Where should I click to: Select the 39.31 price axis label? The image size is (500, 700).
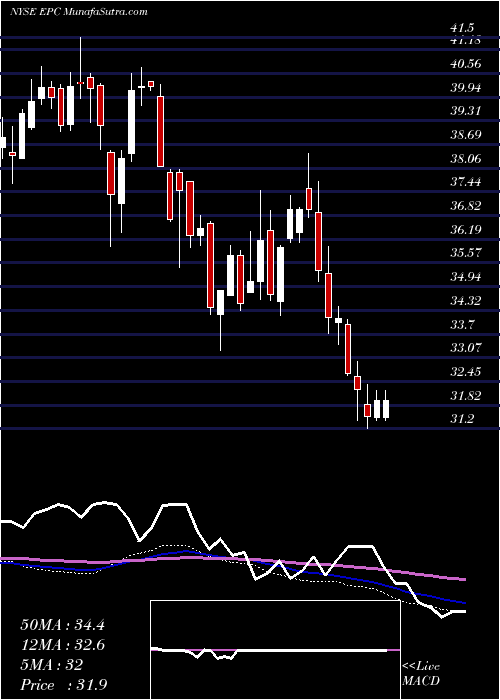(x=465, y=111)
